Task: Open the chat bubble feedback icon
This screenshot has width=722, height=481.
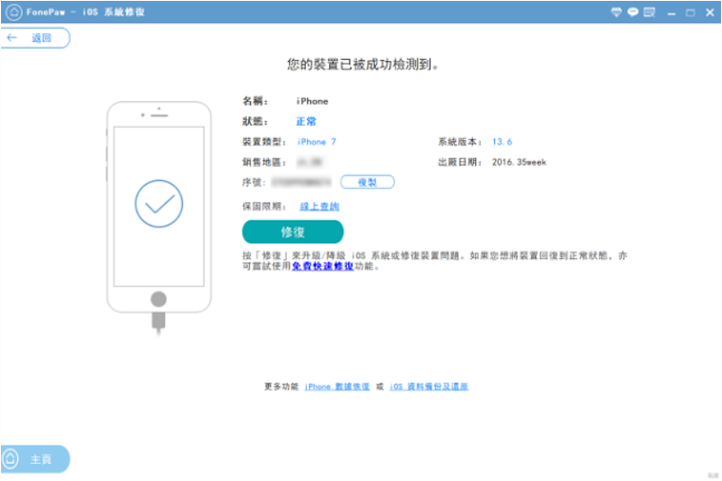Action: [x=634, y=12]
